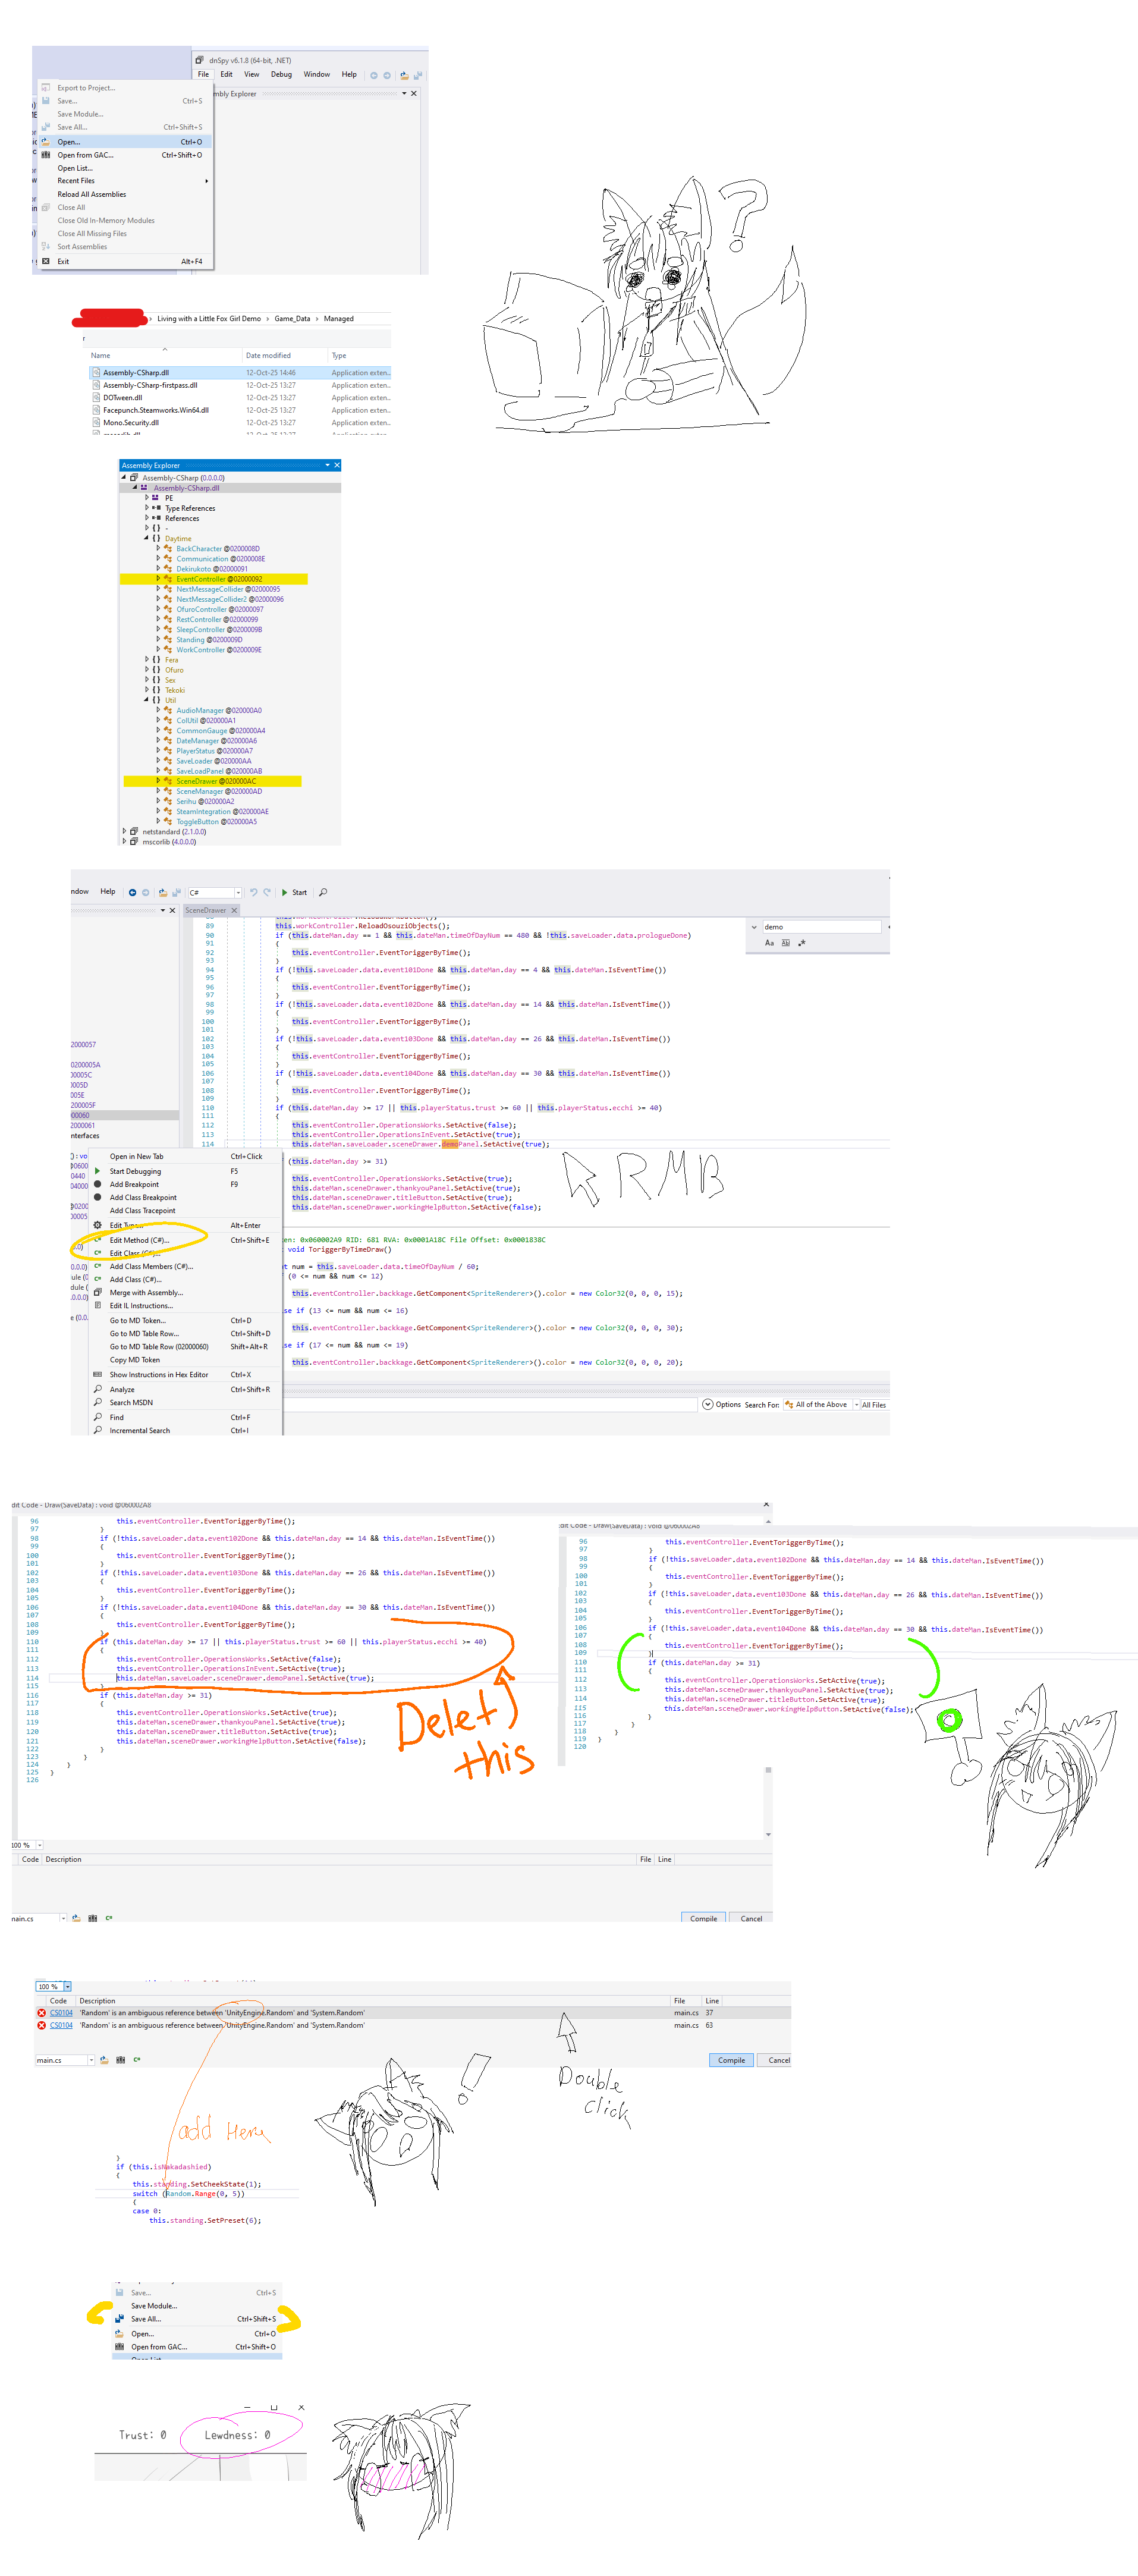Click the red error icon on the line 37 row
The image size is (1138, 2576).
click(41, 2013)
